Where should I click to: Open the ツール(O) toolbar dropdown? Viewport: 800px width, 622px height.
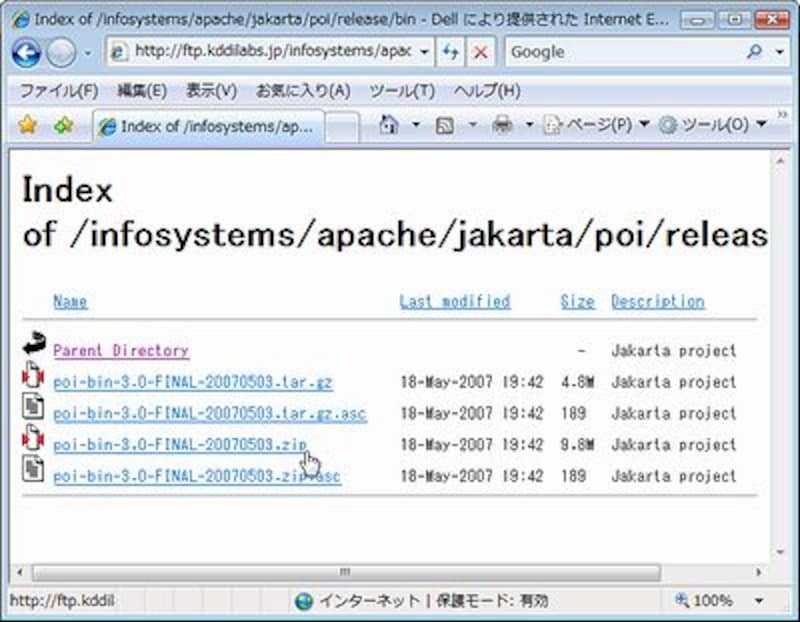pyautogui.click(x=712, y=125)
